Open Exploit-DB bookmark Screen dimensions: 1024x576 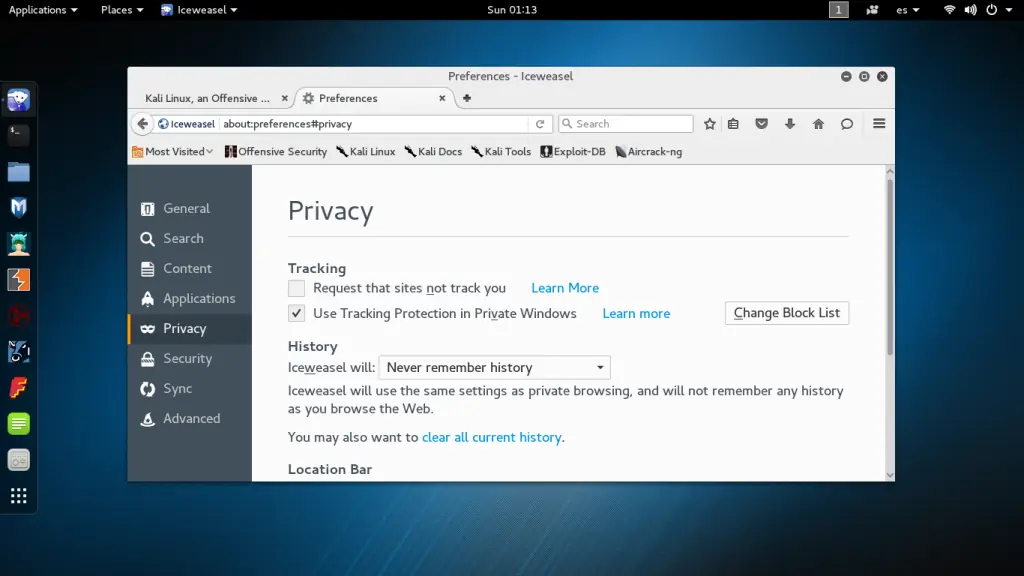[x=573, y=152]
